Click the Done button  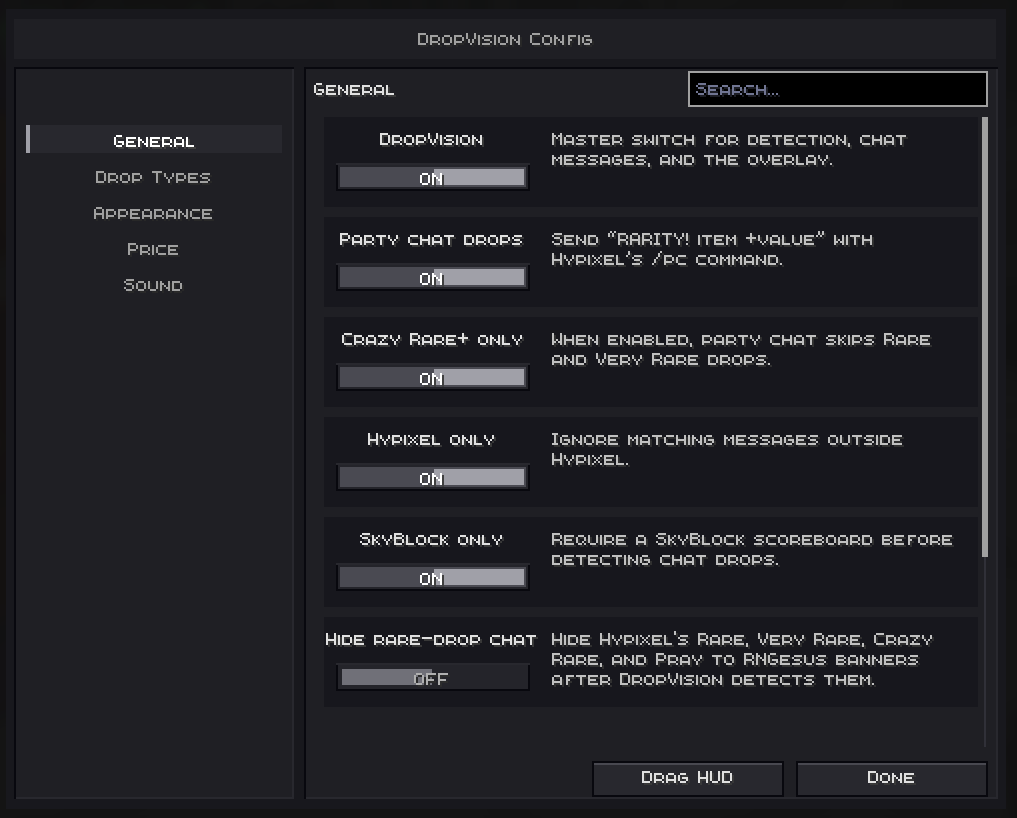tap(891, 778)
